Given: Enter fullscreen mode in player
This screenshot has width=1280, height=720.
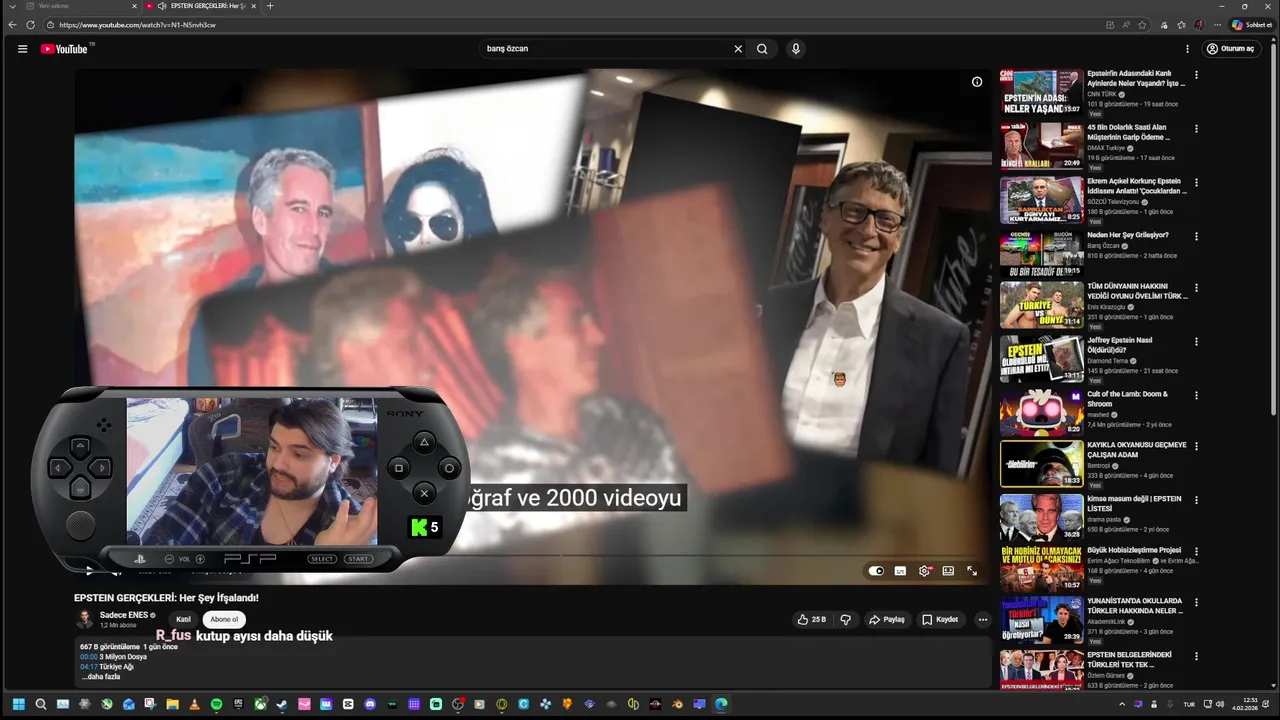Looking at the screenshot, I should (x=972, y=571).
